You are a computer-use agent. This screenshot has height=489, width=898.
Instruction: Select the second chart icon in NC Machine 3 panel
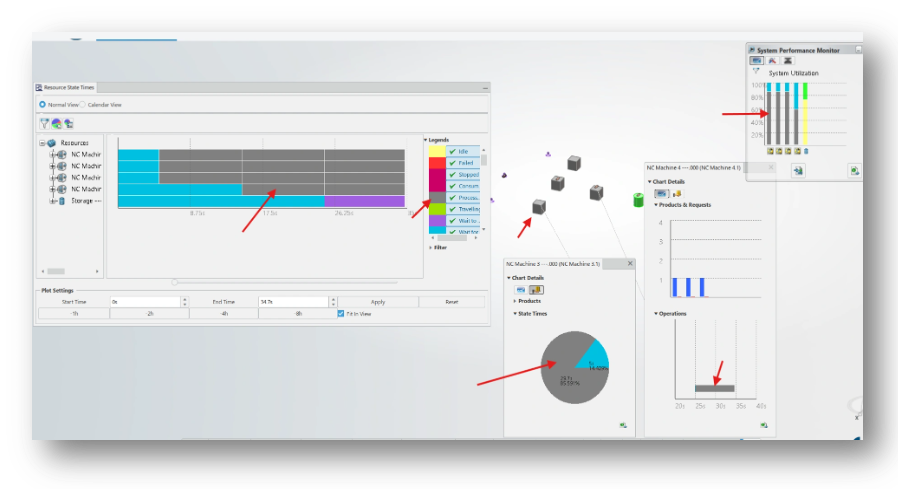click(x=536, y=290)
